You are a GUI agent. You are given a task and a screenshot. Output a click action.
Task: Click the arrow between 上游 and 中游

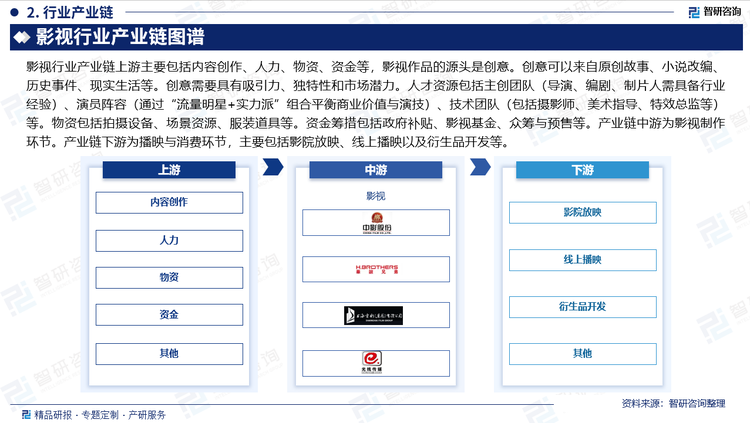tap(273, 167)
